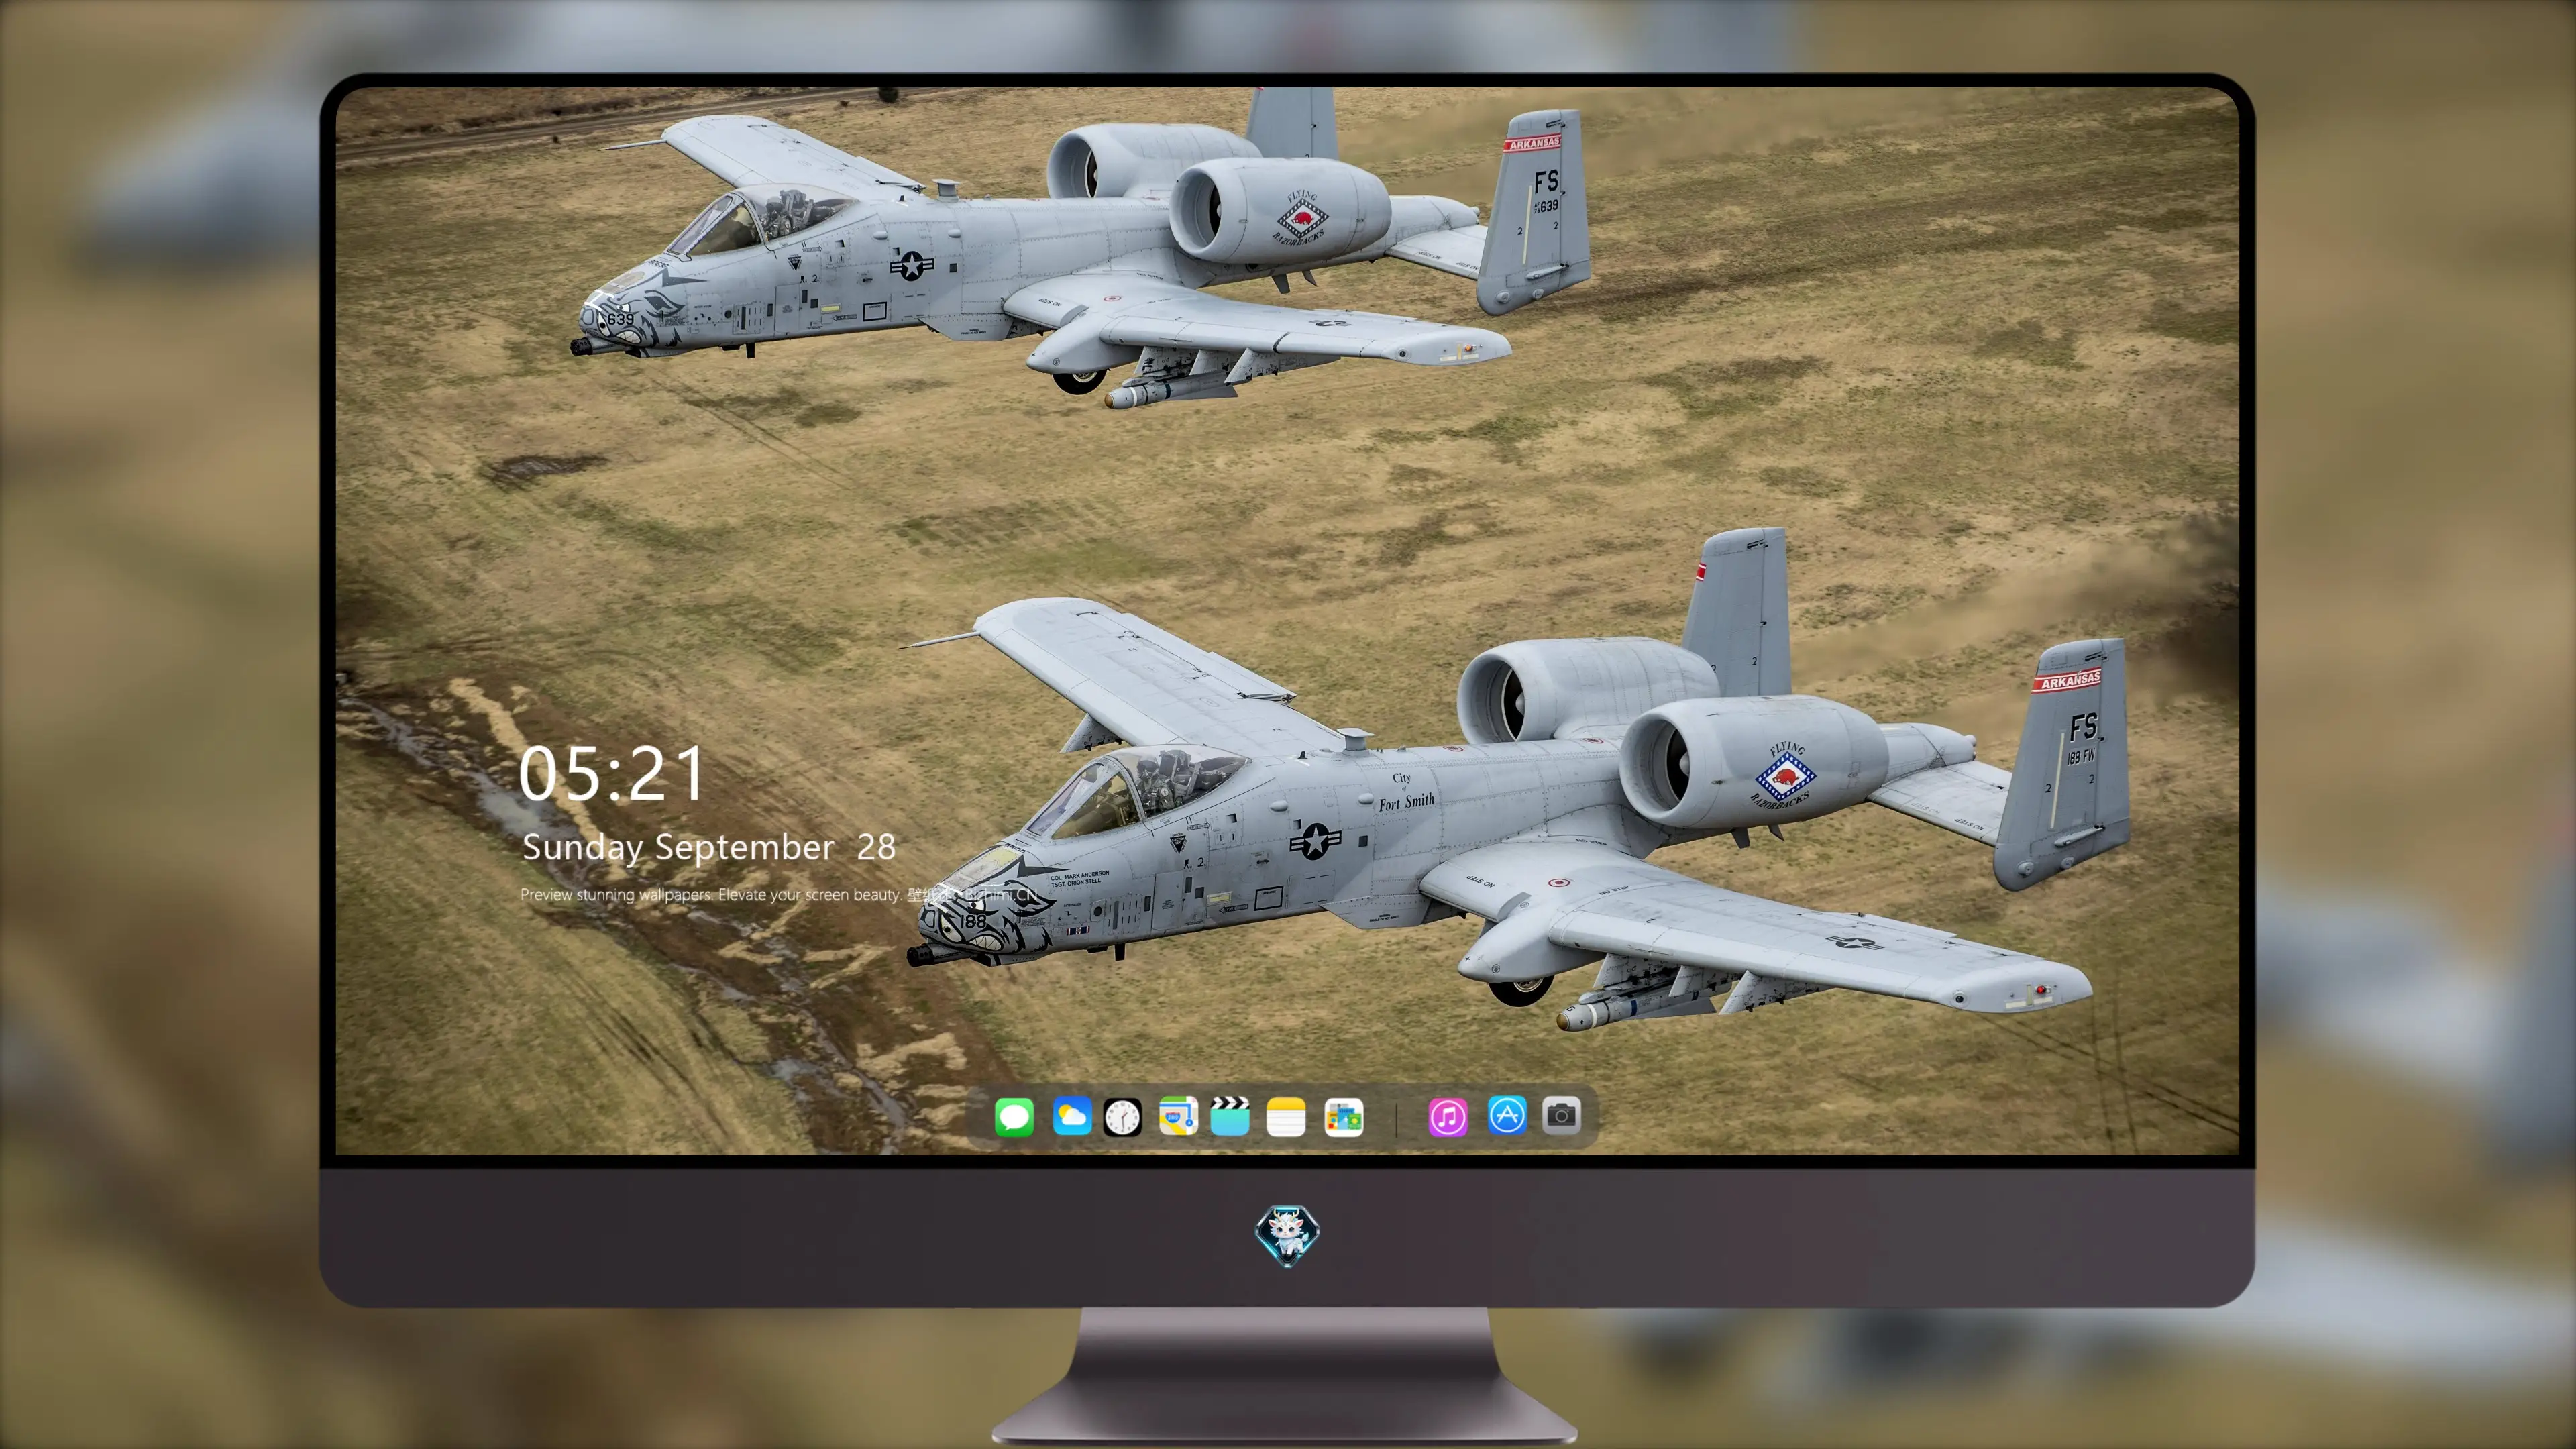2576x1449 pixels.
Task: Open the blue App Store icon
Action: click(1507, 1116)
